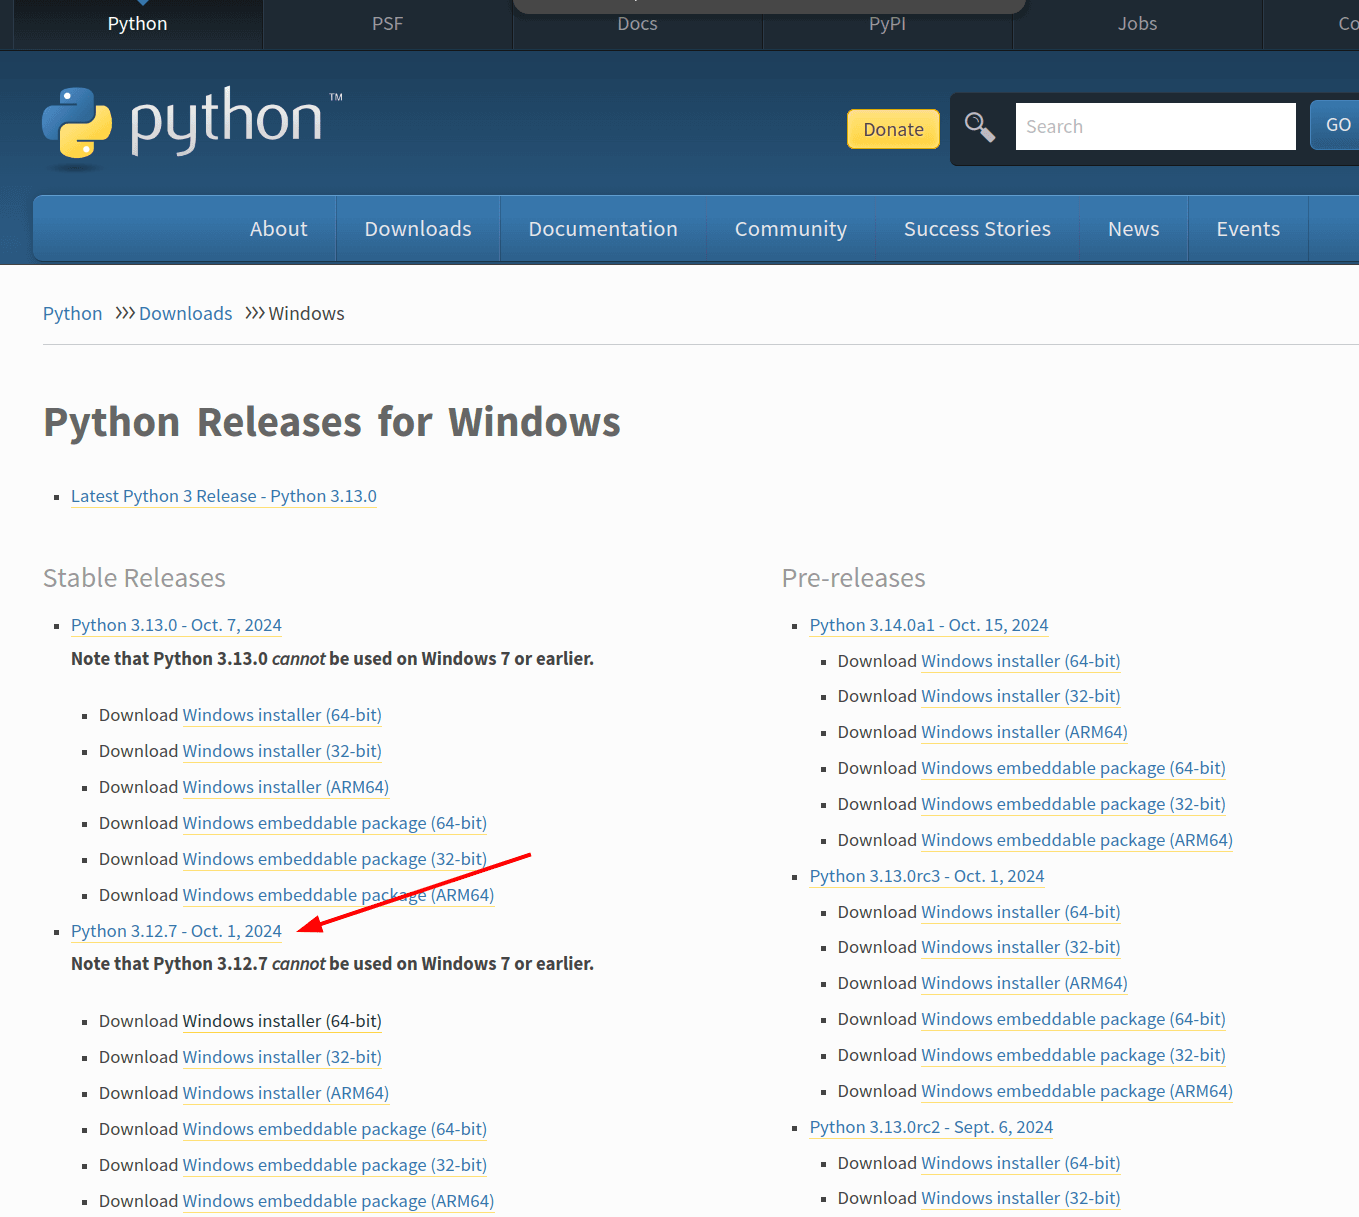Open Python 3.14.0a1 - Oct. 15, 2024 pre-release

(x=929, y=625)
